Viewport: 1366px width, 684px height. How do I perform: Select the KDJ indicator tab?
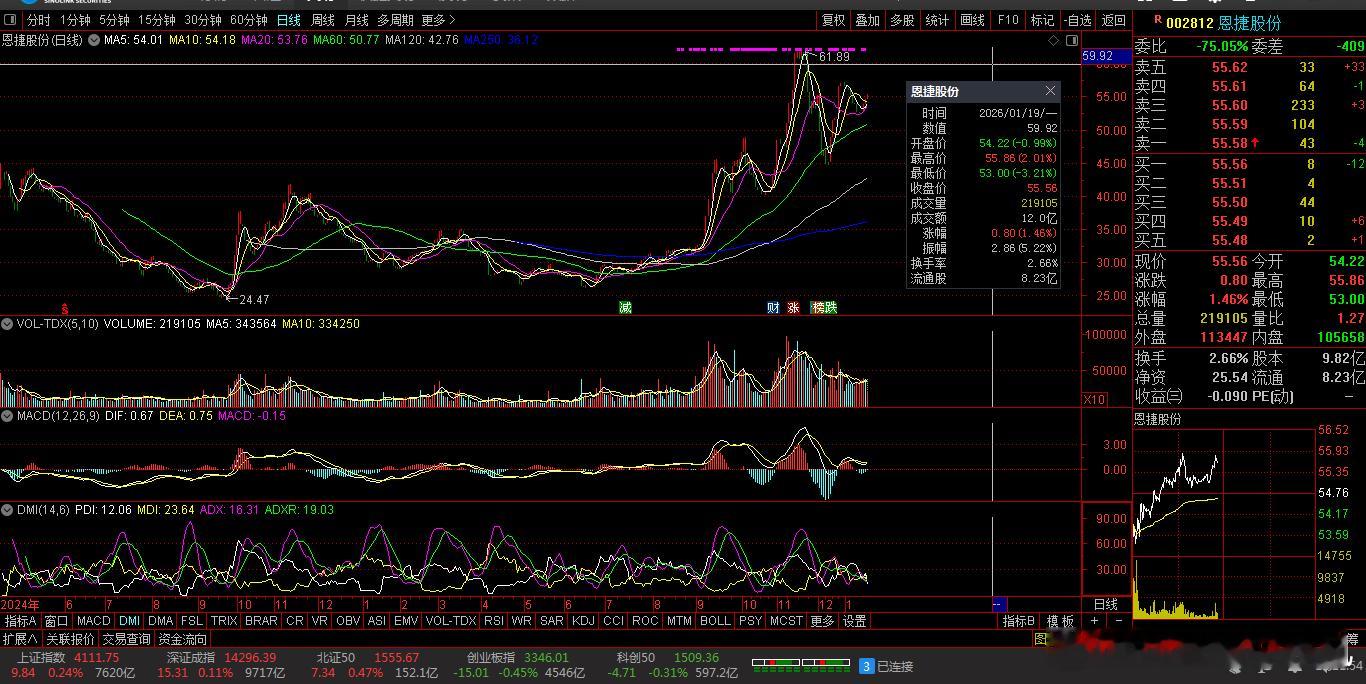[583, 621]
